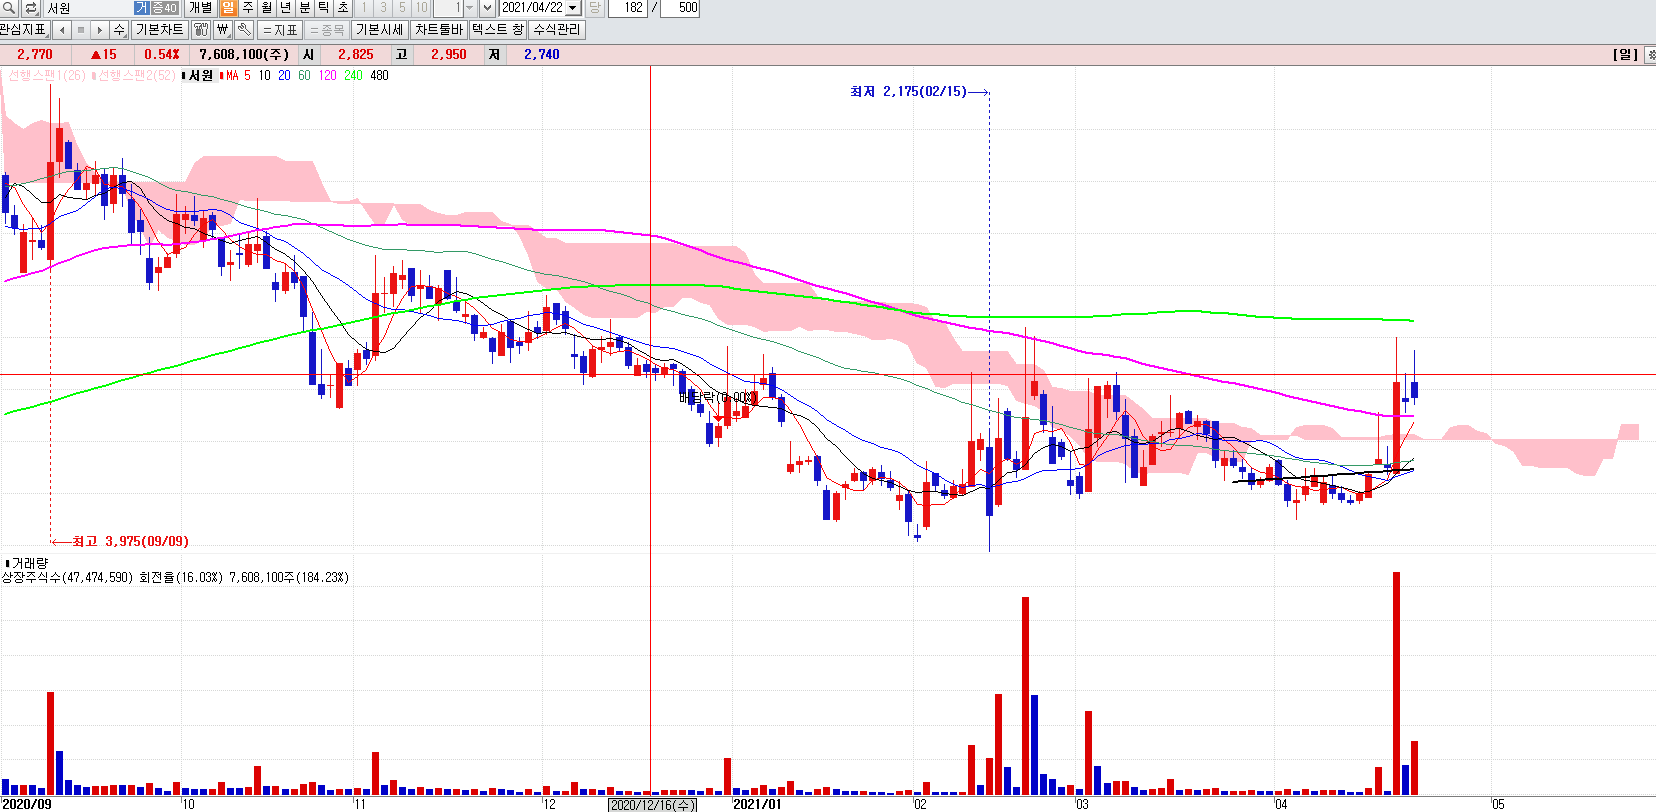
Task: Switch to 월 (monthly) chart period
Action: [266, 8]
